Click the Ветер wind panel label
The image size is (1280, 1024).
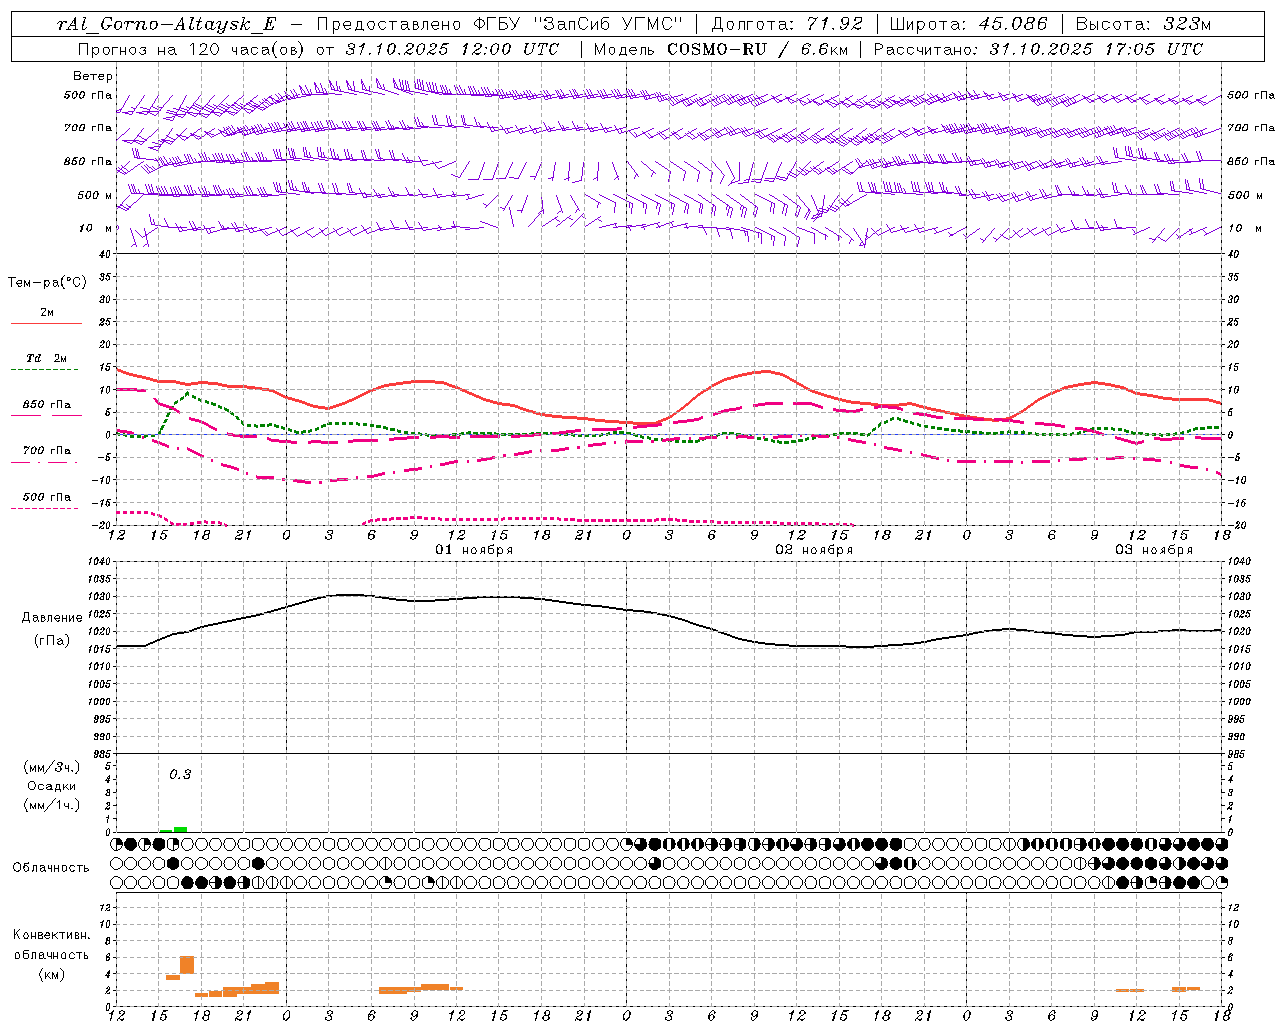(93, 76)
